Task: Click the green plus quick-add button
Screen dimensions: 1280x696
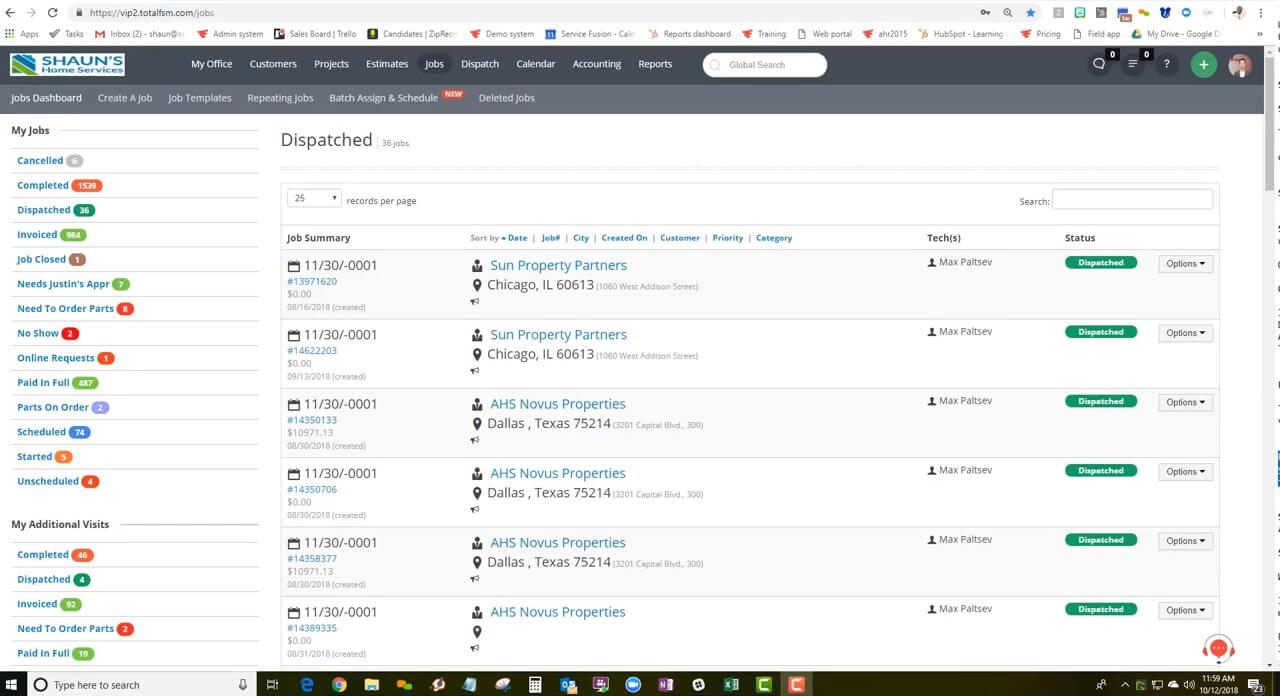Action: pyautogui.click(x=1203, y=65)
